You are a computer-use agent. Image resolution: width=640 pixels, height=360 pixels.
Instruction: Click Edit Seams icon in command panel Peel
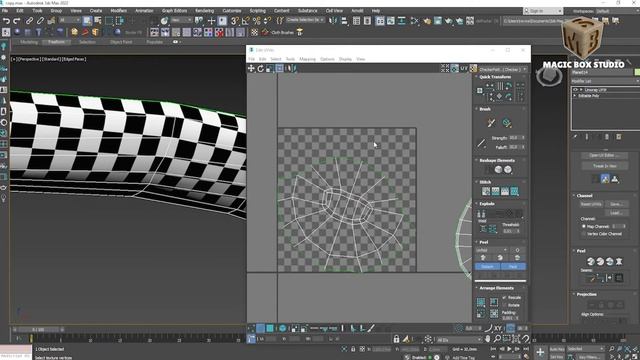click(591, 278)
